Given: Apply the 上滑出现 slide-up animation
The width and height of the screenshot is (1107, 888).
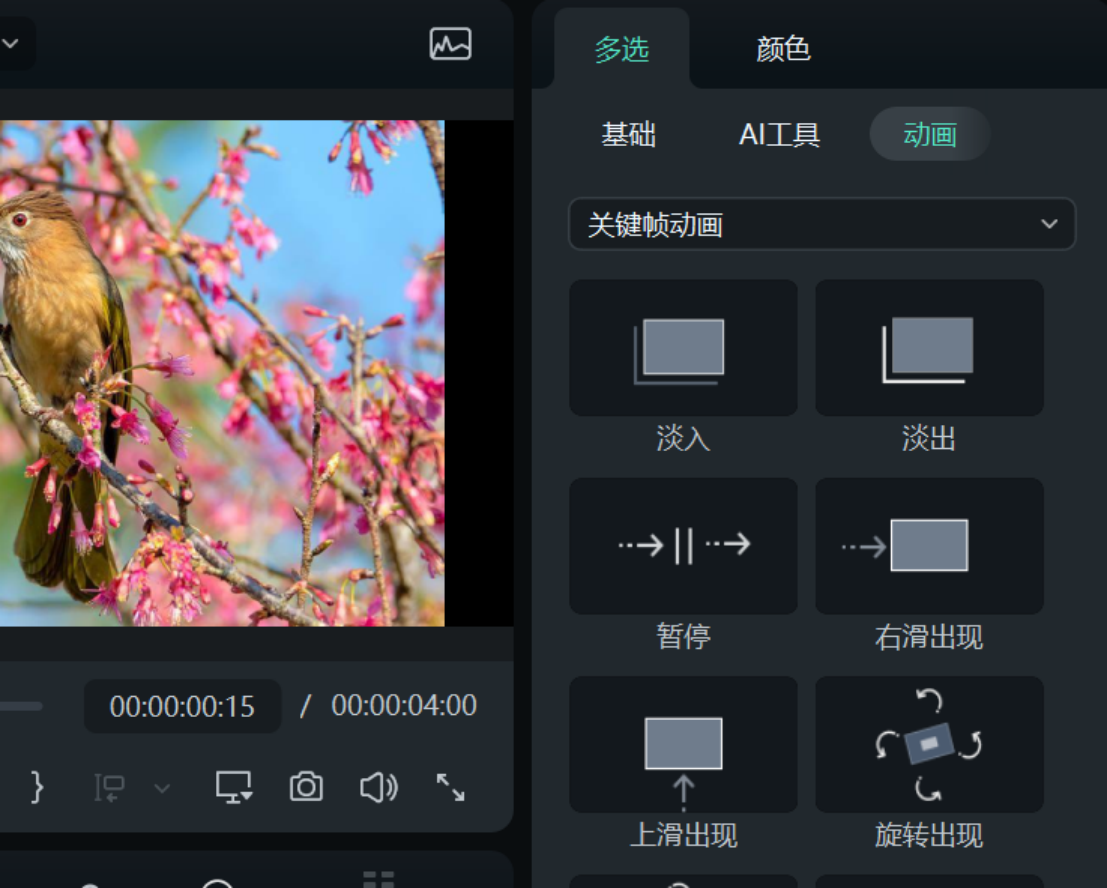Looking at the screenshot, I should pyautogui.click(x=683, y=744).
